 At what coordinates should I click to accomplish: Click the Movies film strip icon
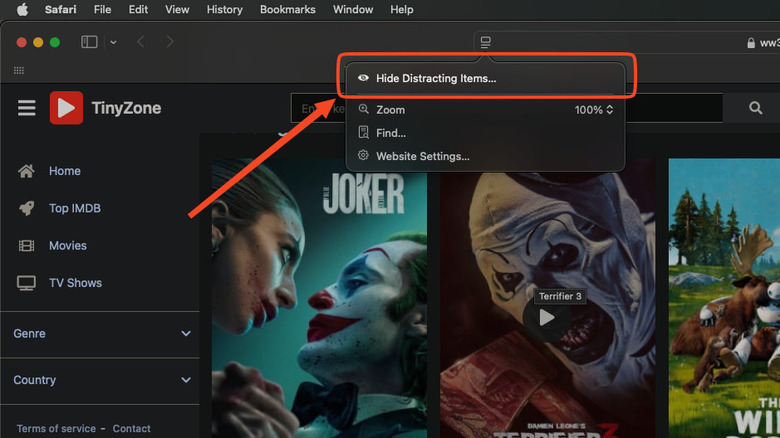click(26, 245)
